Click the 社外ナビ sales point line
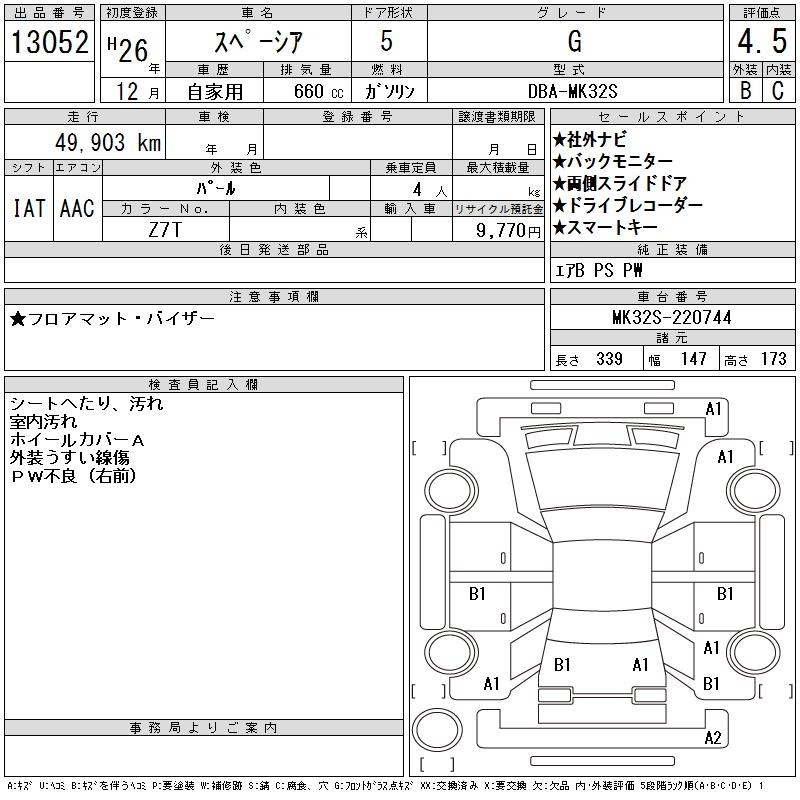 coord(590,139)
